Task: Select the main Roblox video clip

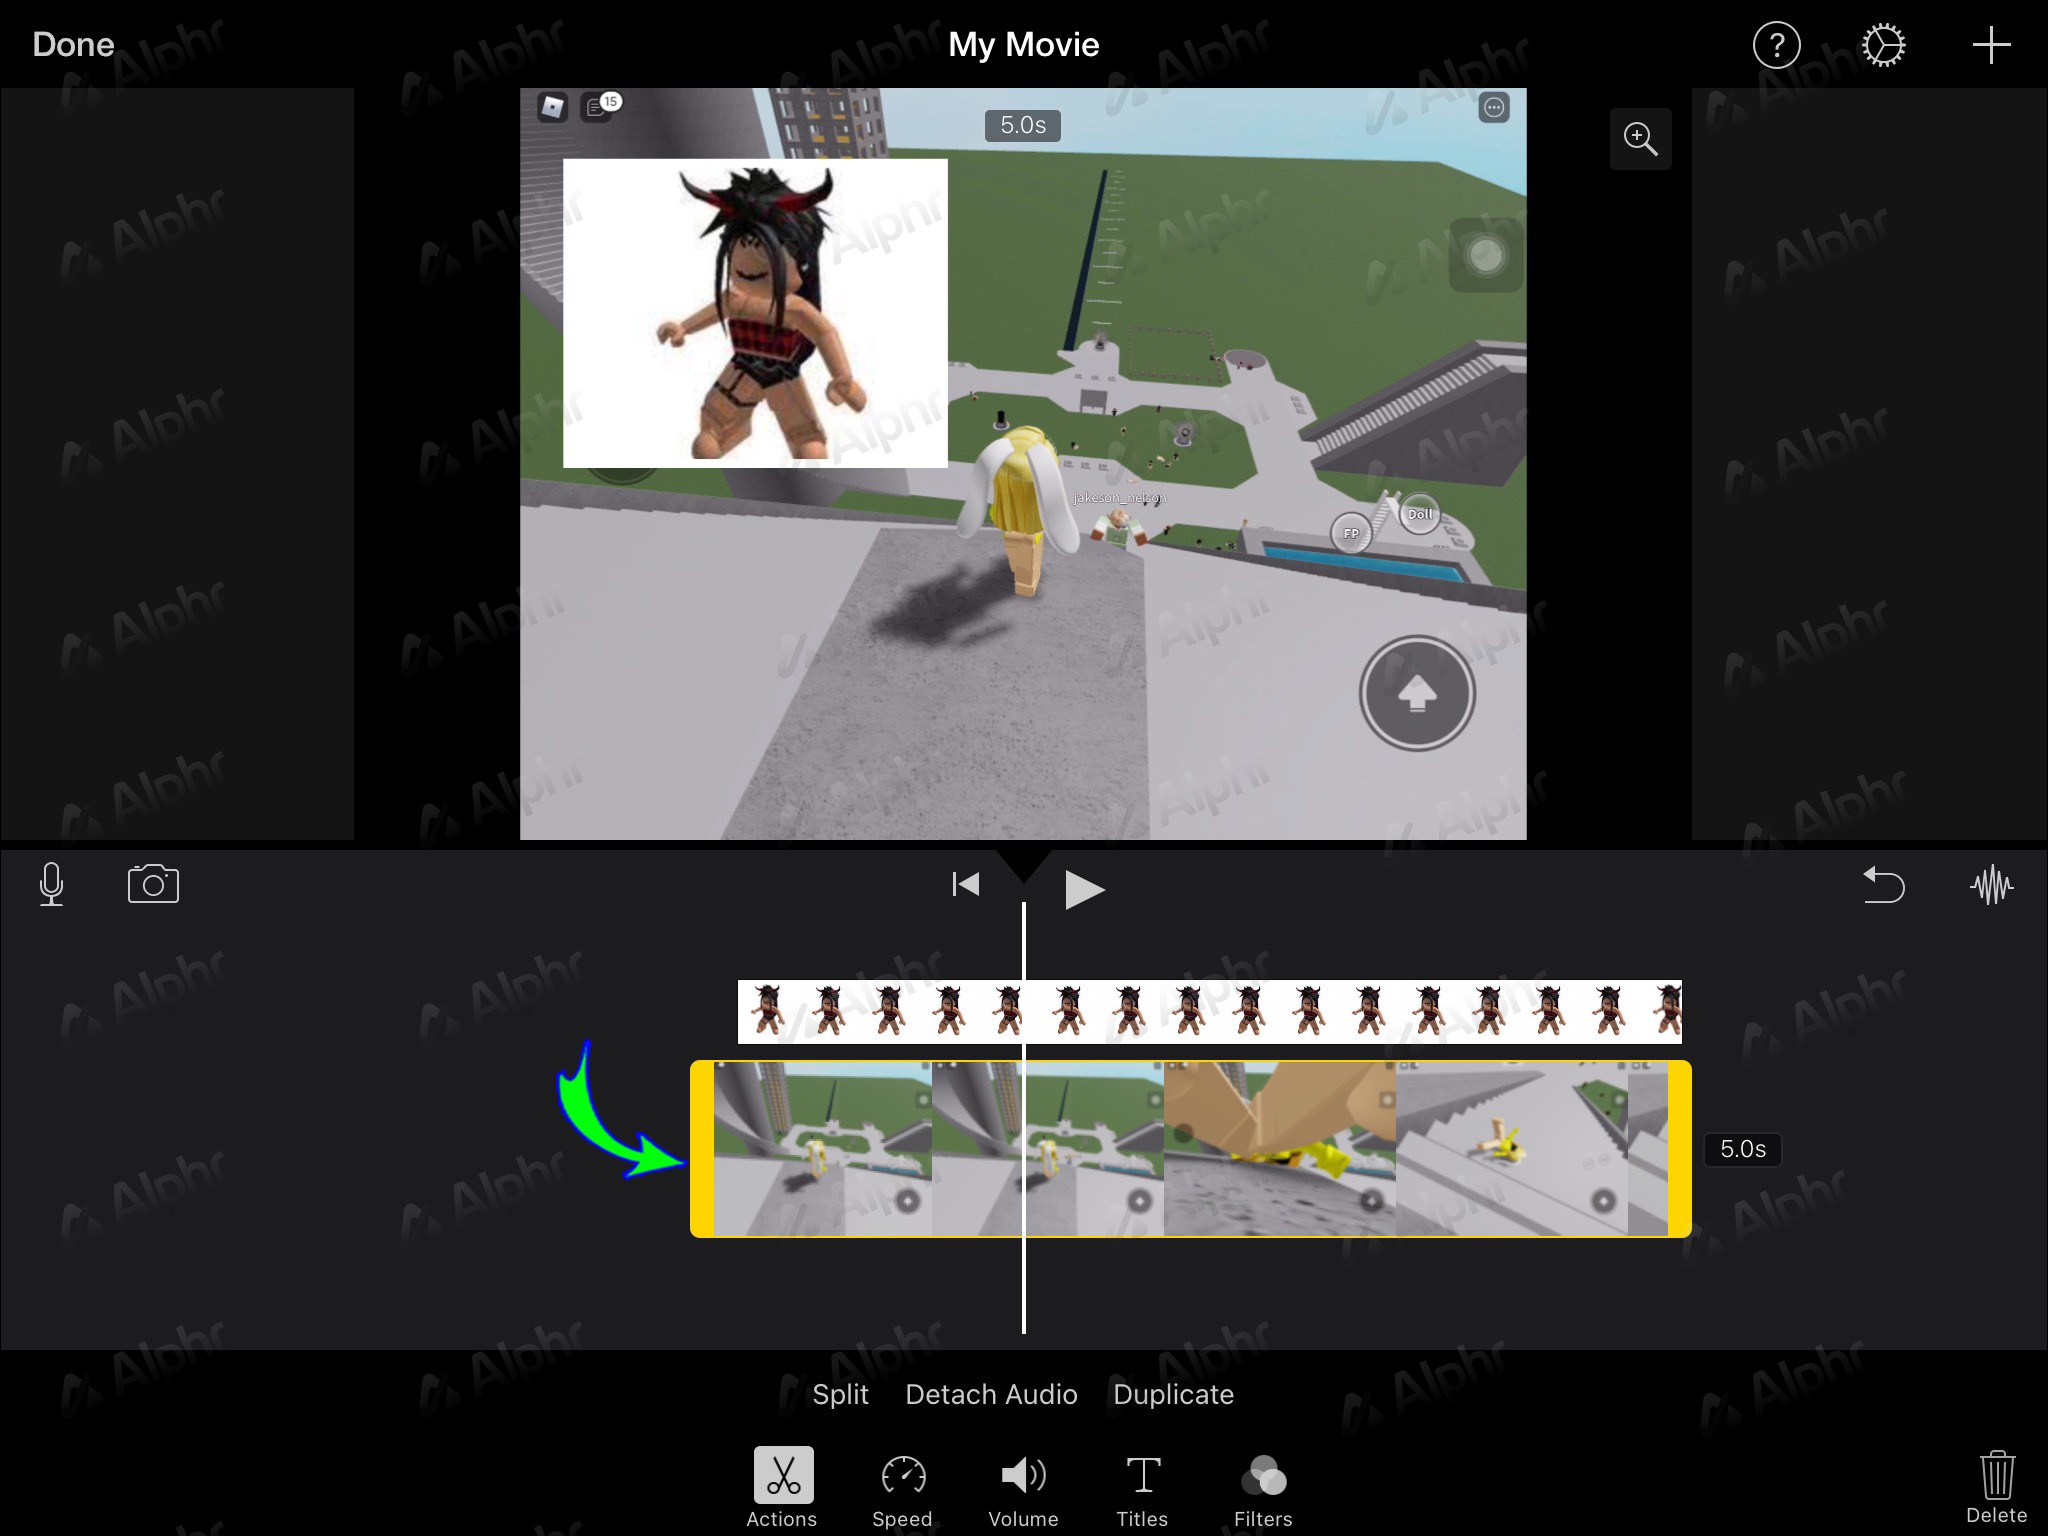Action: pos(1190,1149)
